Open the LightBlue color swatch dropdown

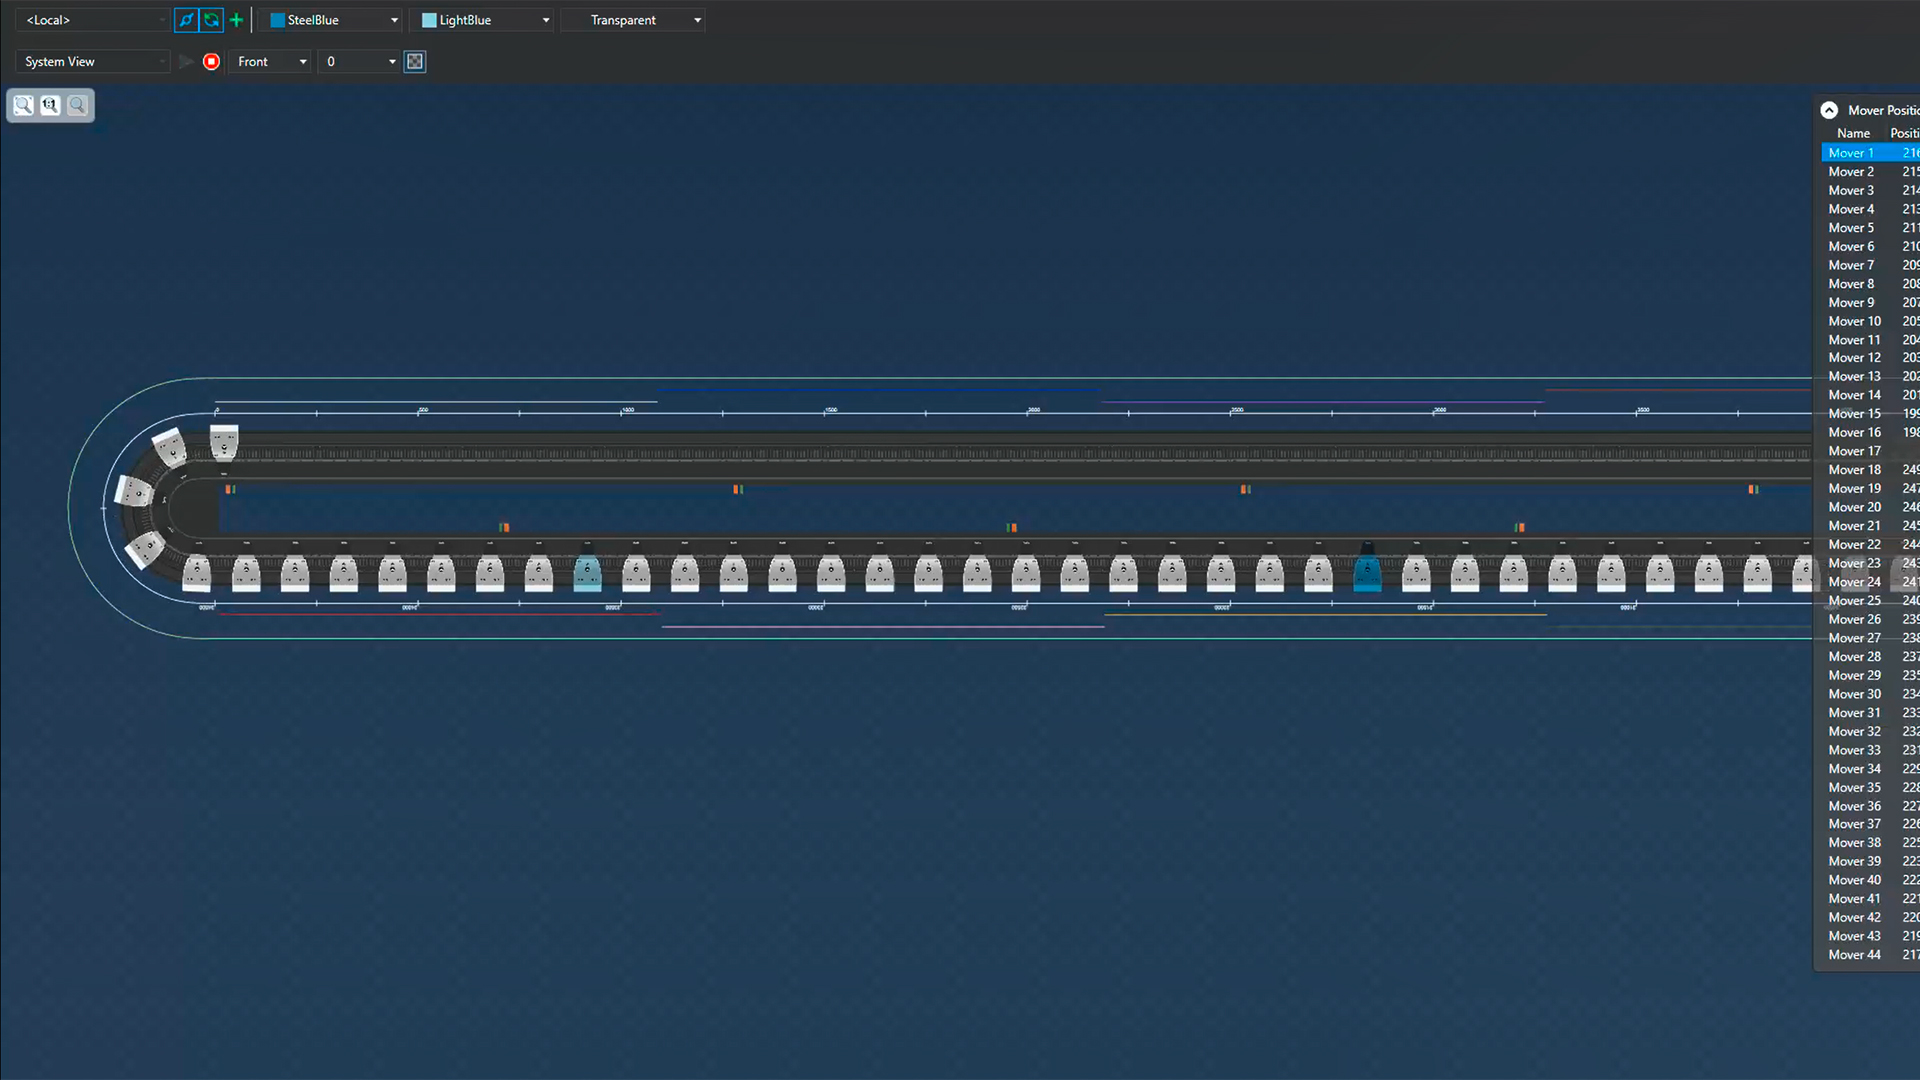(x=481, y=19)
